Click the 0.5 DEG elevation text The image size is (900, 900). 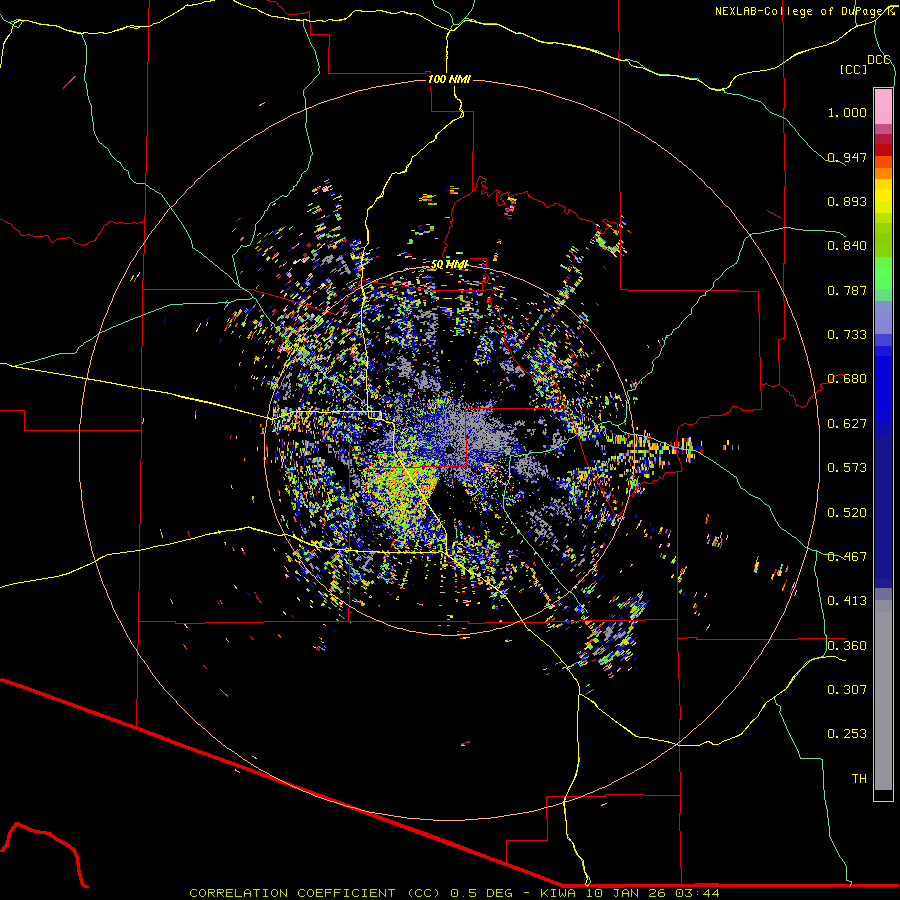pyautogui.click(x=481, y=893)
